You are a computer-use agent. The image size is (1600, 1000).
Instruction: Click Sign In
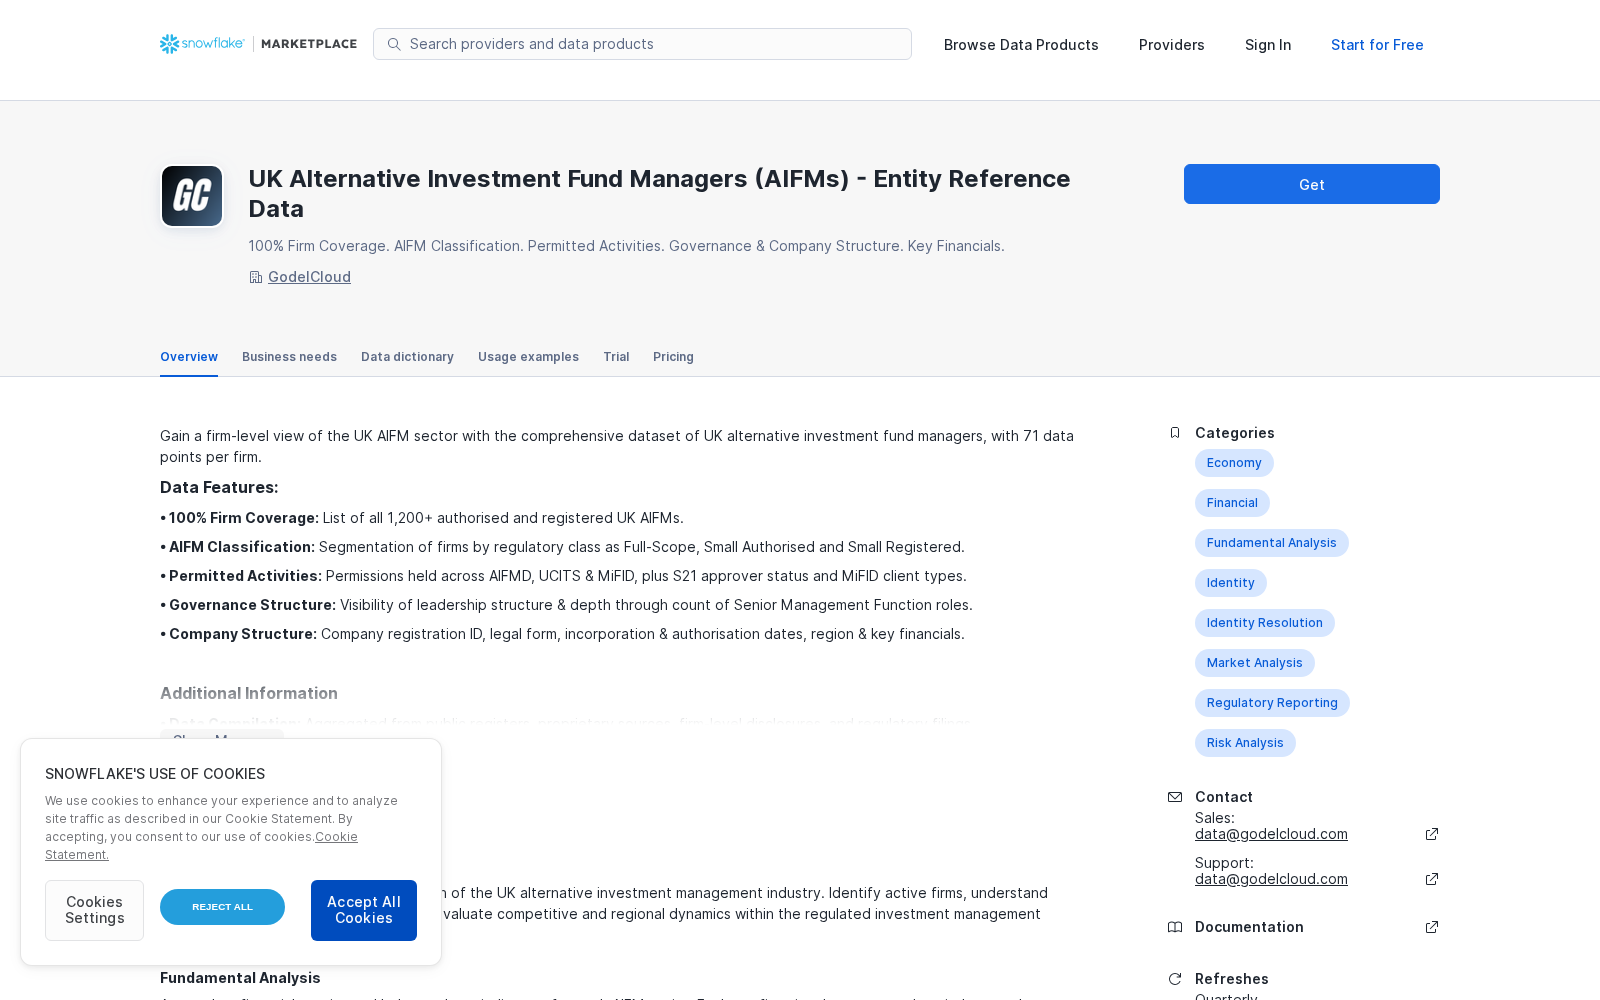tap(1268, 45)
